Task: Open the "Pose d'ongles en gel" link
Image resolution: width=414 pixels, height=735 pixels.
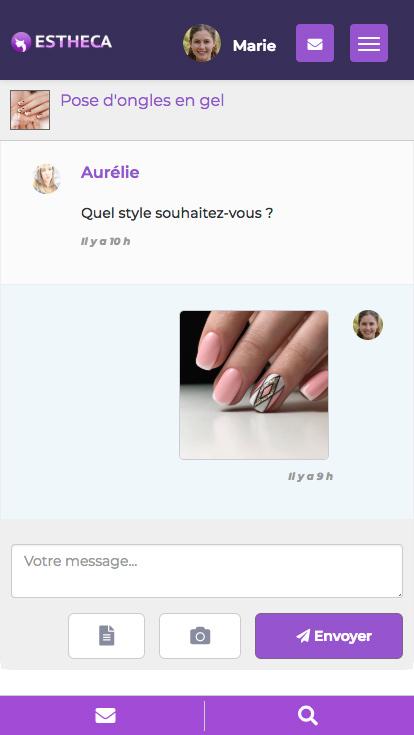Action: click(142, 100)
